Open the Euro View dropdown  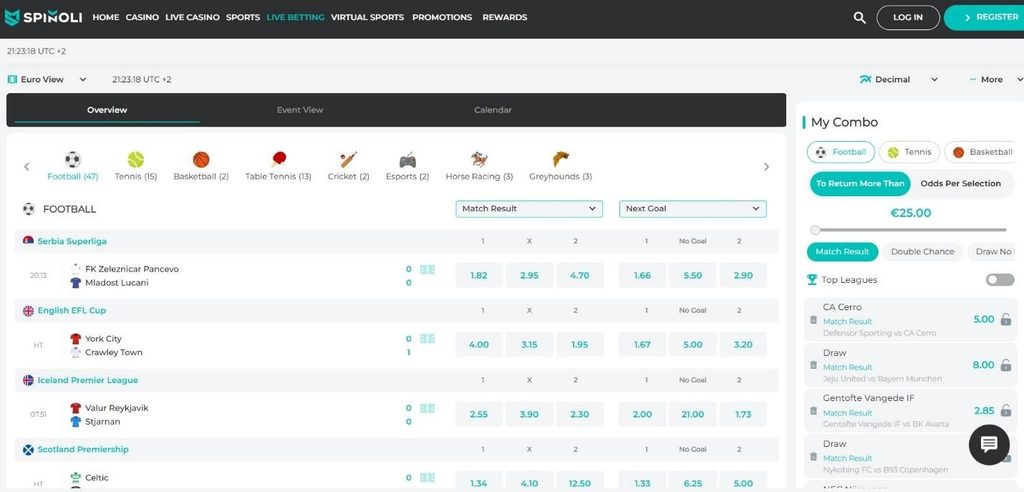(47, 80)
